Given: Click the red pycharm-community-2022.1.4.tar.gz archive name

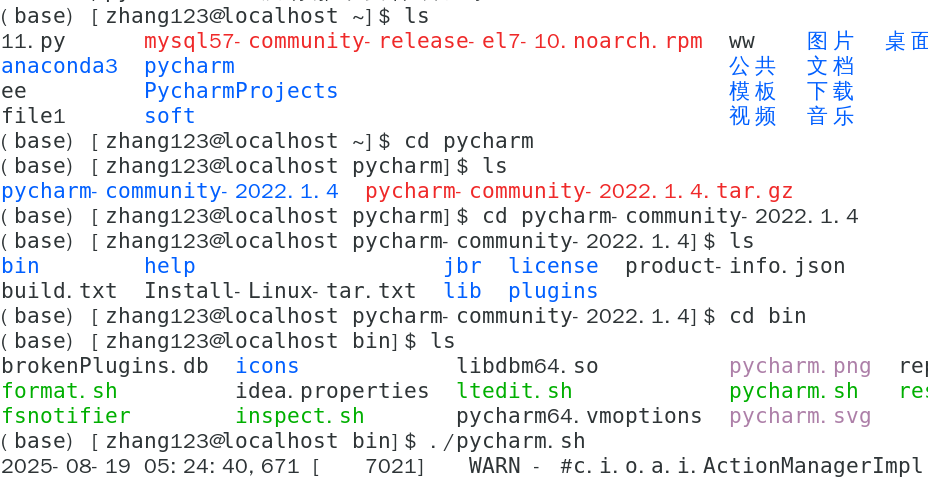Looking at the screenshot, I should (x=579, y=191).
